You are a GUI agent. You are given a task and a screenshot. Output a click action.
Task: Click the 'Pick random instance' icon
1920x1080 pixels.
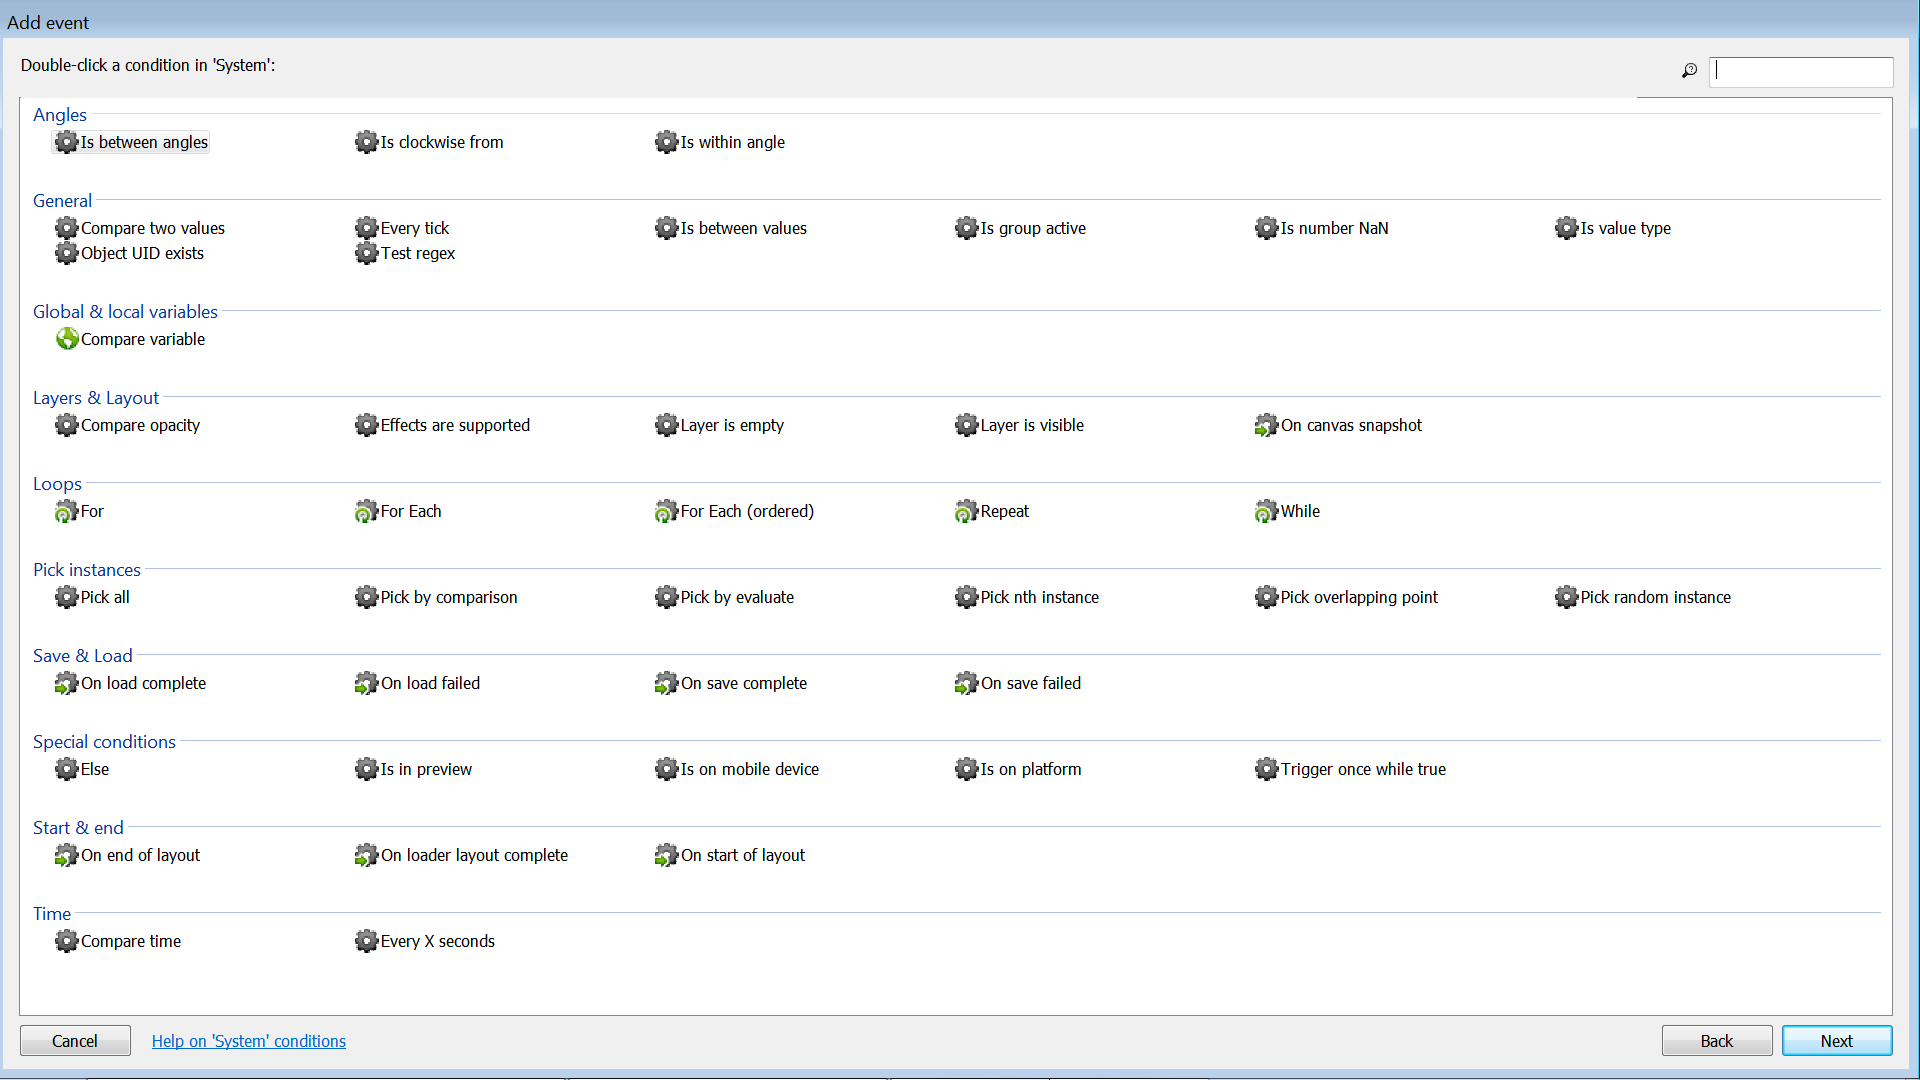[1566, 597]
